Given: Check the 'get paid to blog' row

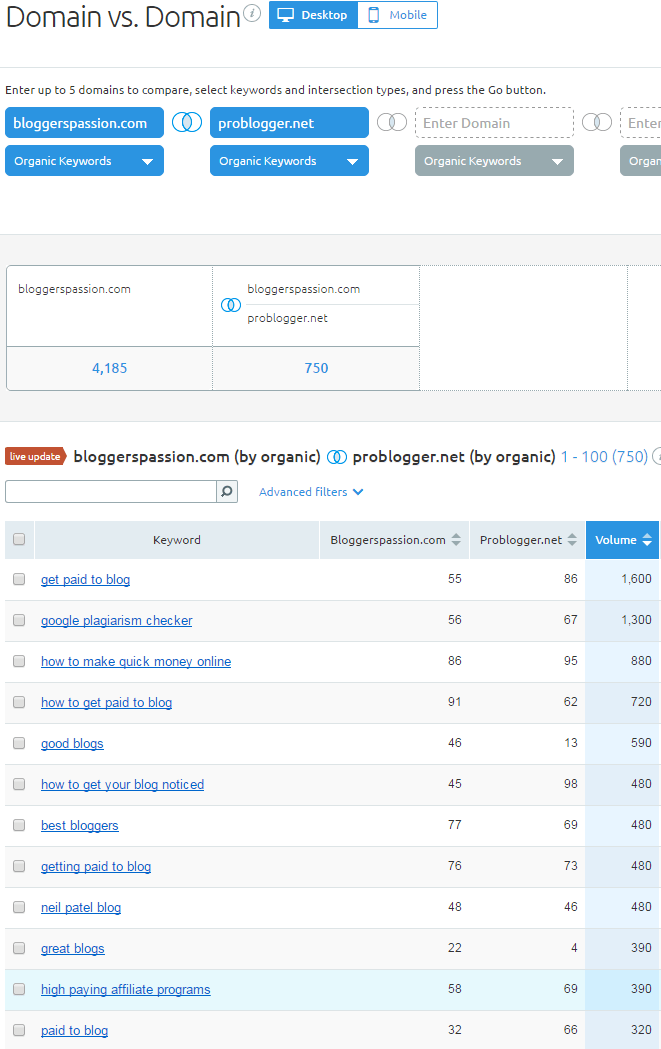Looking at the screenshot, I should tap(19, 579).
